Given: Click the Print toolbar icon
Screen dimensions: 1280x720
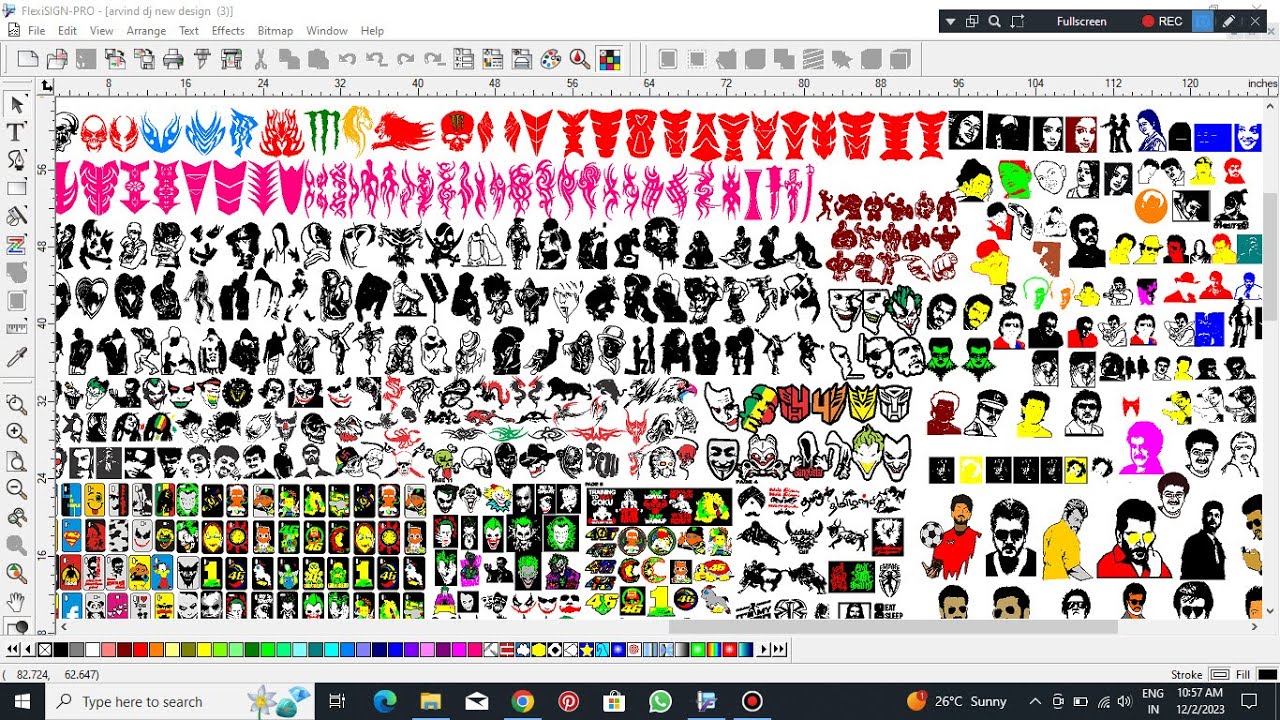Looking at the screenshot, I should (x=173, y=60).
